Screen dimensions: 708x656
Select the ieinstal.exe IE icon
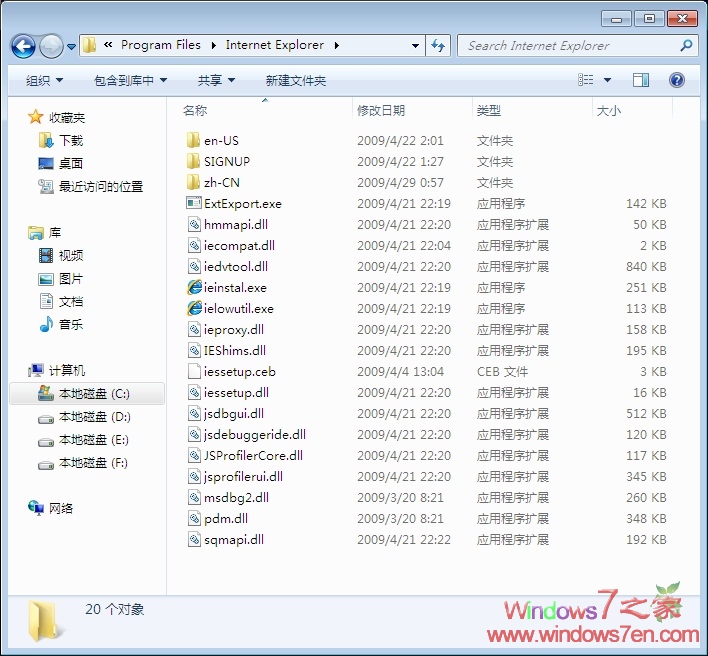pyautogui.click(x=194, y=287)
